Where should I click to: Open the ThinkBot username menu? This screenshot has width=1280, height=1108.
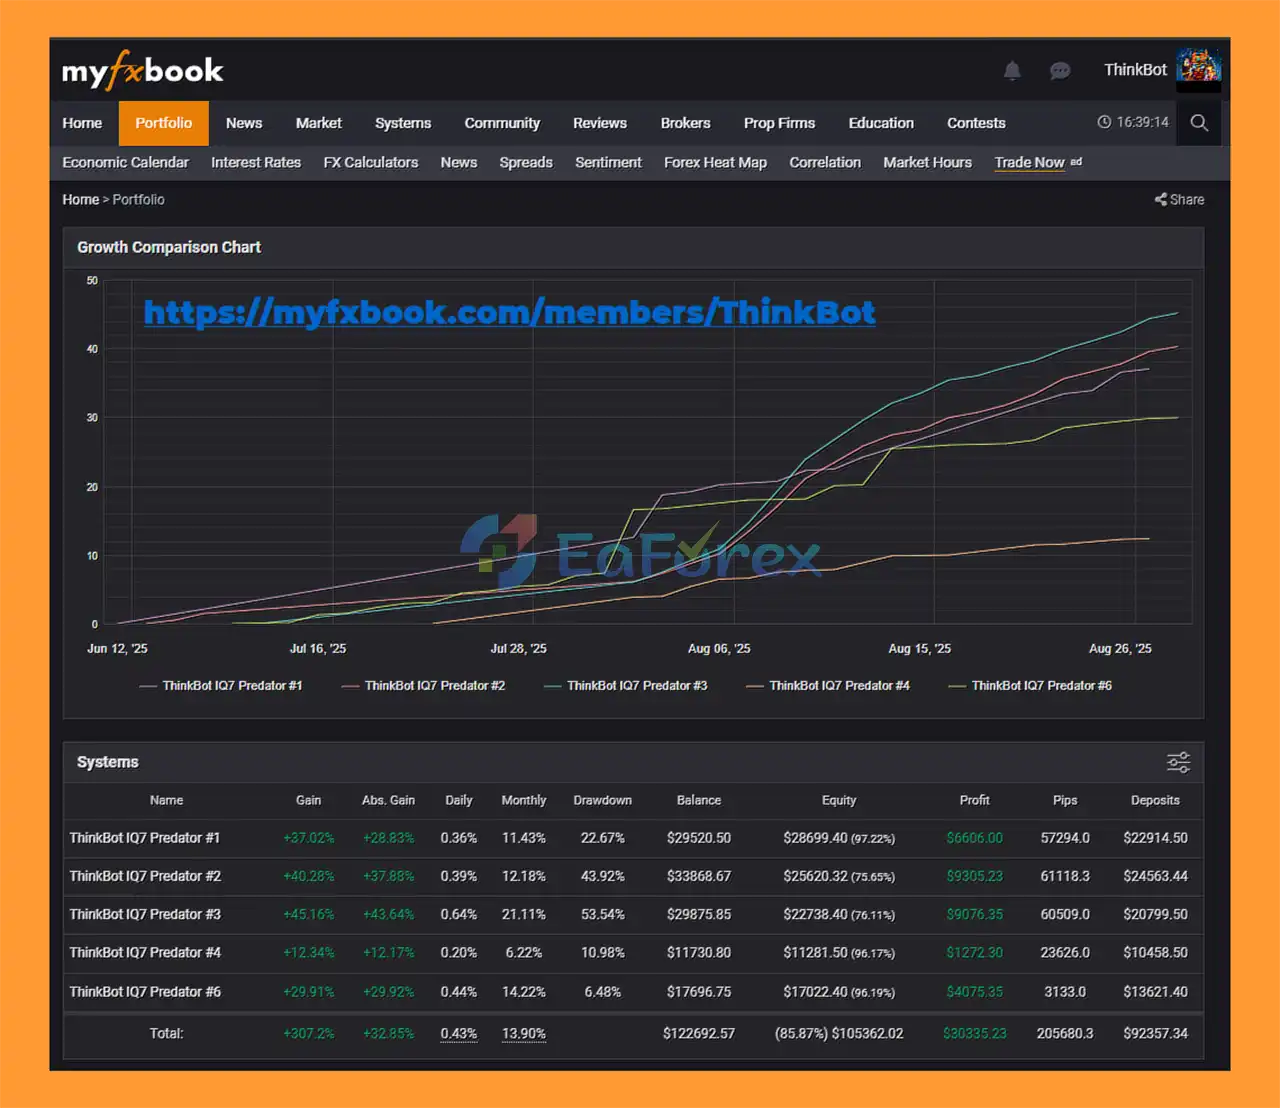[x=1135, y=70]
